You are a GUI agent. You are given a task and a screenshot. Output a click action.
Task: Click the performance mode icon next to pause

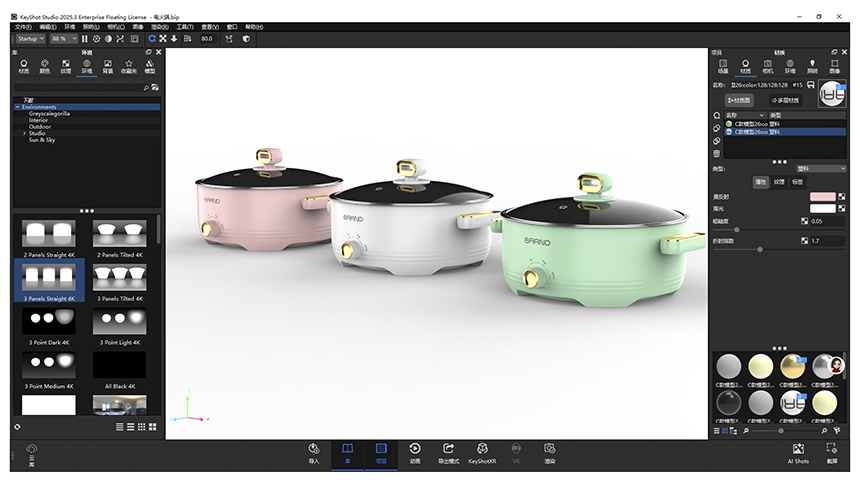point(97,39)
